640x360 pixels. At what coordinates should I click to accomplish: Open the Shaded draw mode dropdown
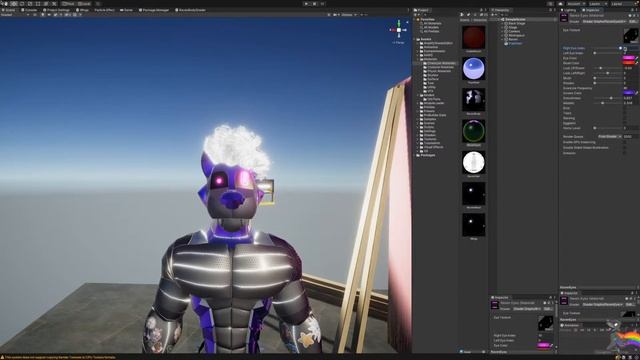(x=15, y=15)
